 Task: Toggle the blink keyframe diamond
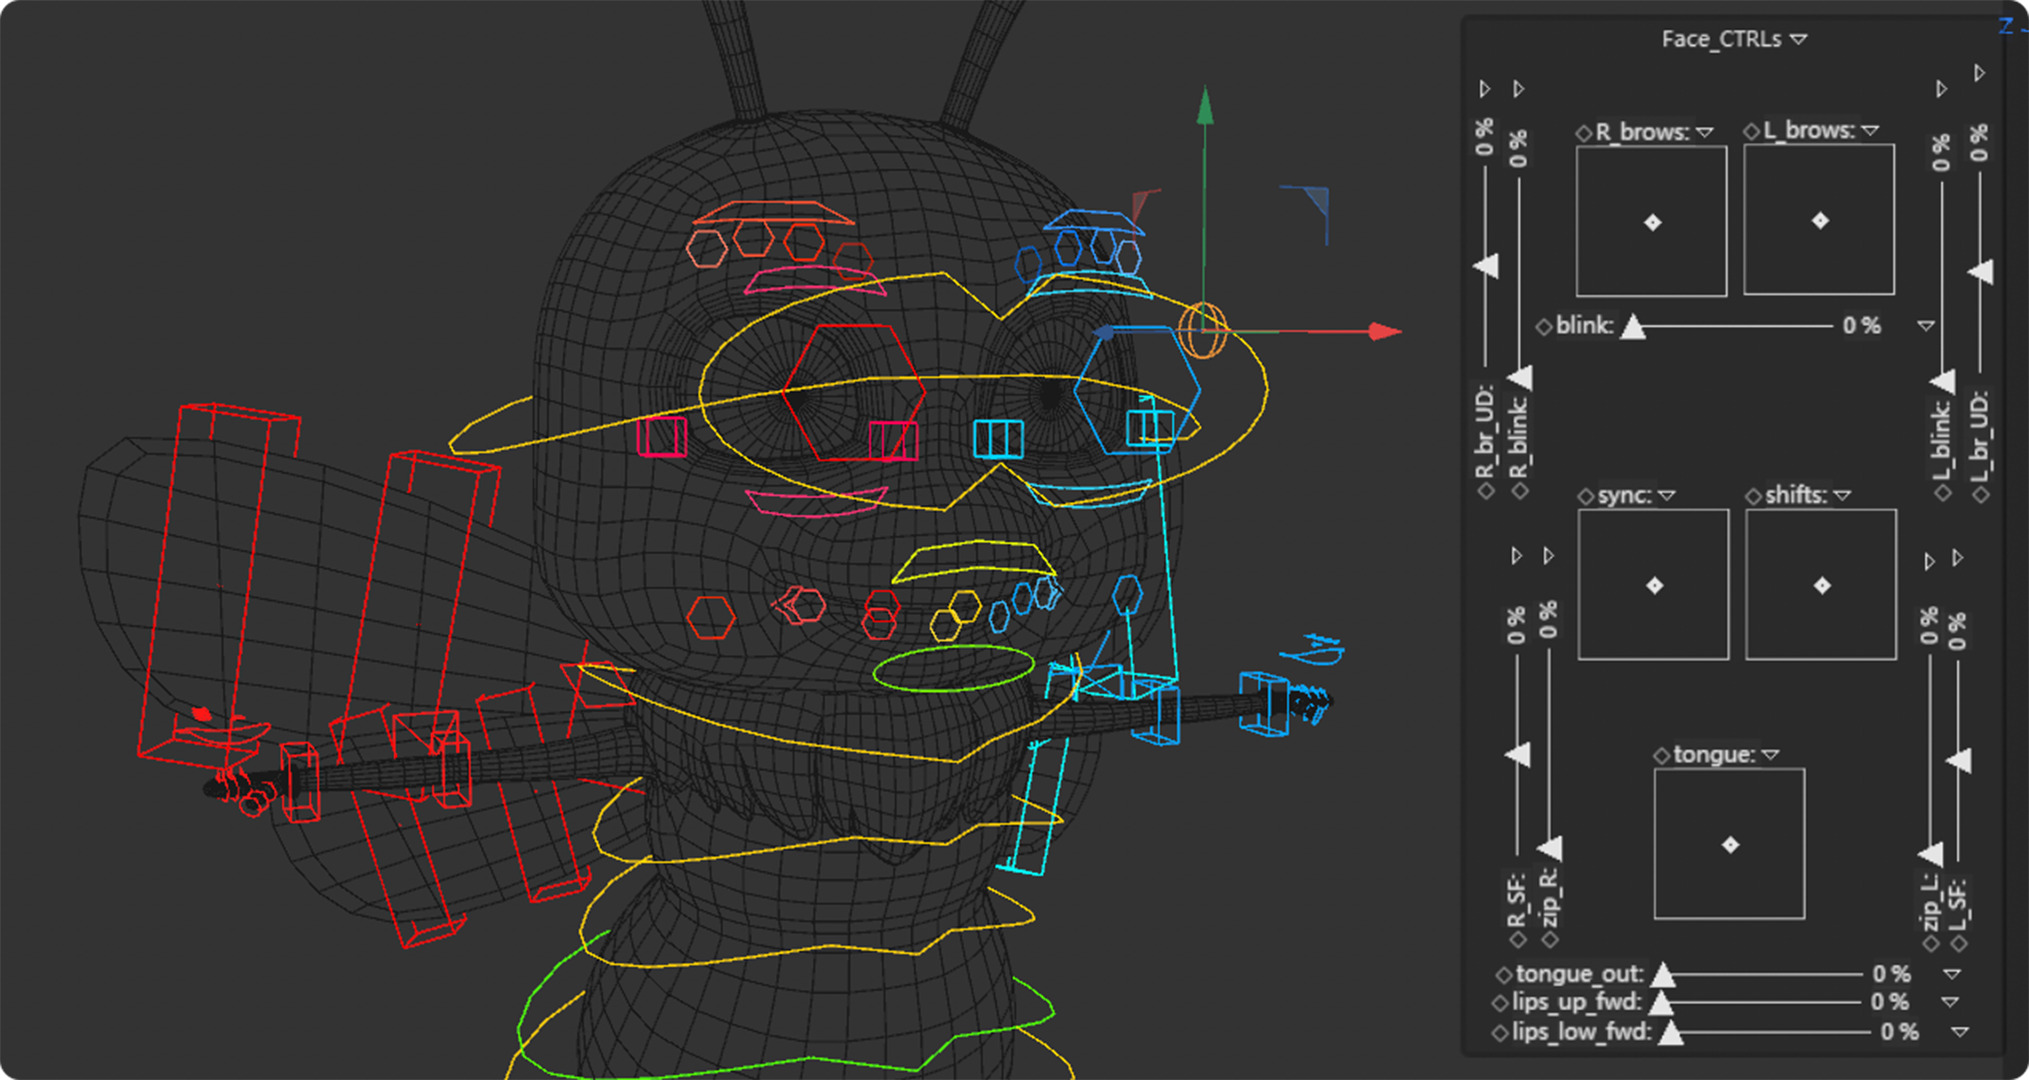pyautogui.click(x=1544, y=327)
